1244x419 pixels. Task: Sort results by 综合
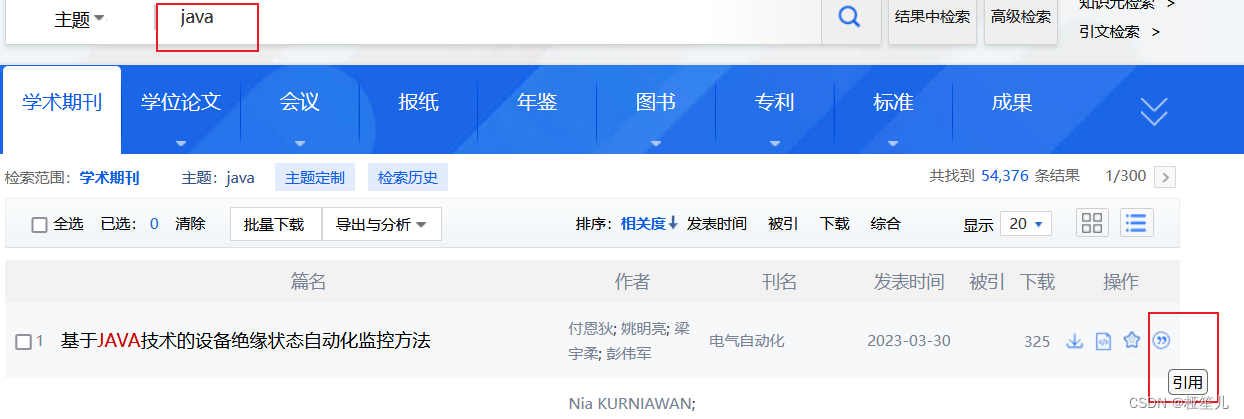click(x=886, y=224)
